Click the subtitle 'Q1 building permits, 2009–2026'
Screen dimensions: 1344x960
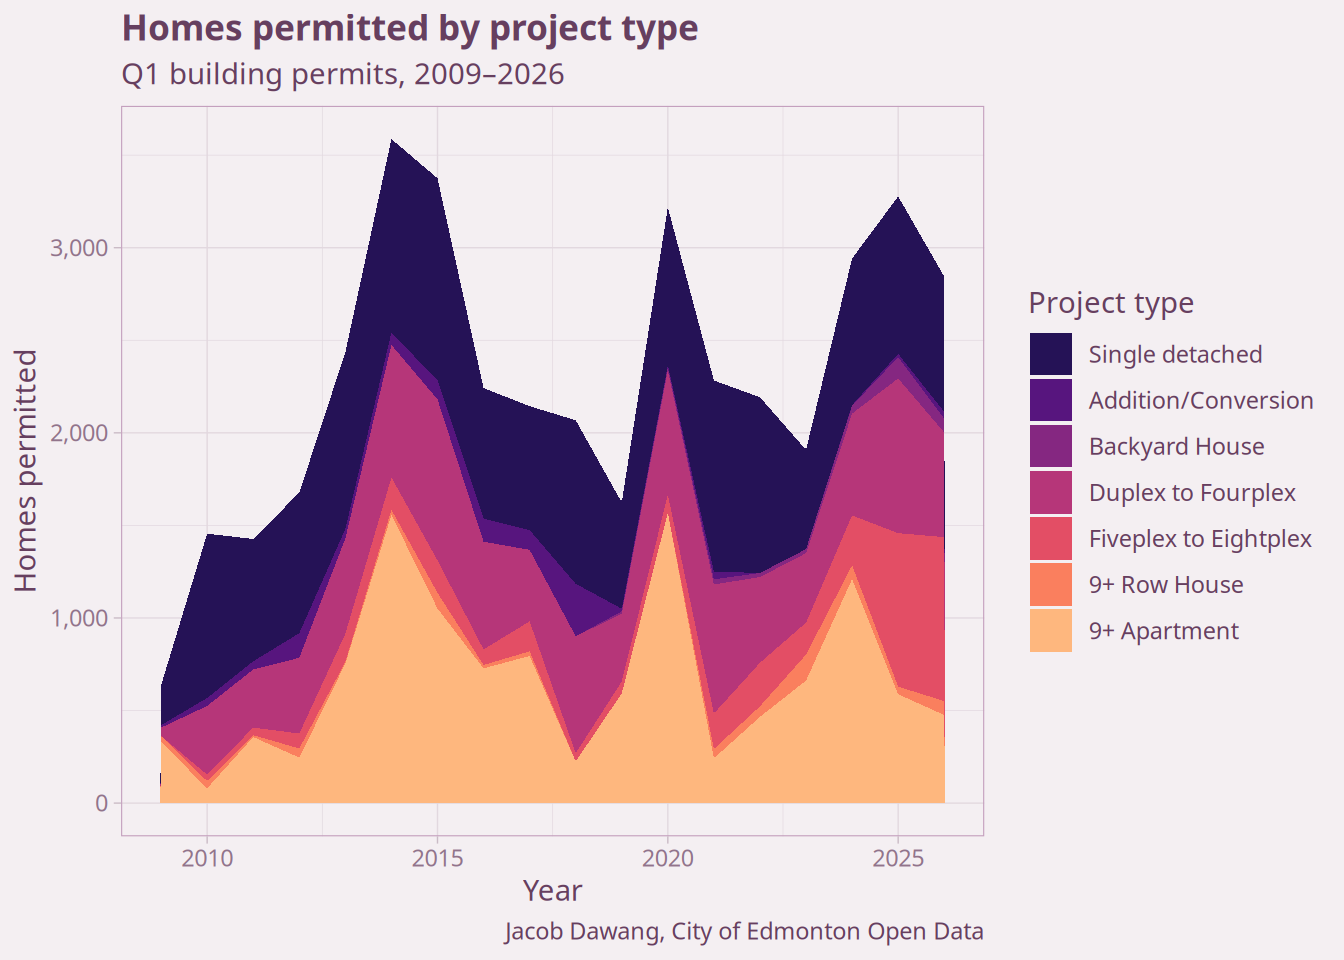(343, 74)
